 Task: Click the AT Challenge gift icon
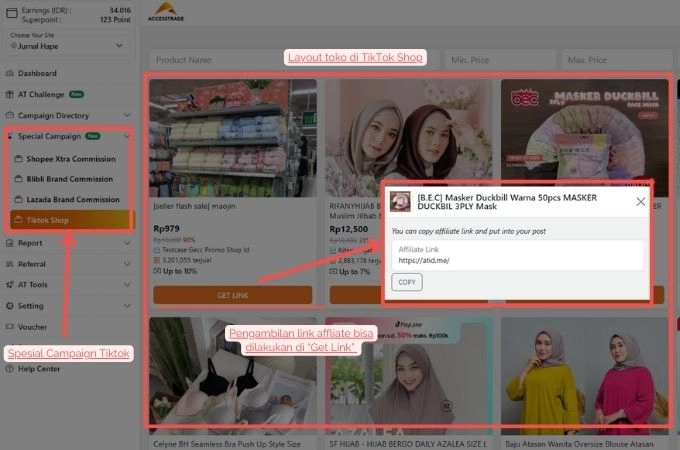pyautogui.click(x=10, y=95)
